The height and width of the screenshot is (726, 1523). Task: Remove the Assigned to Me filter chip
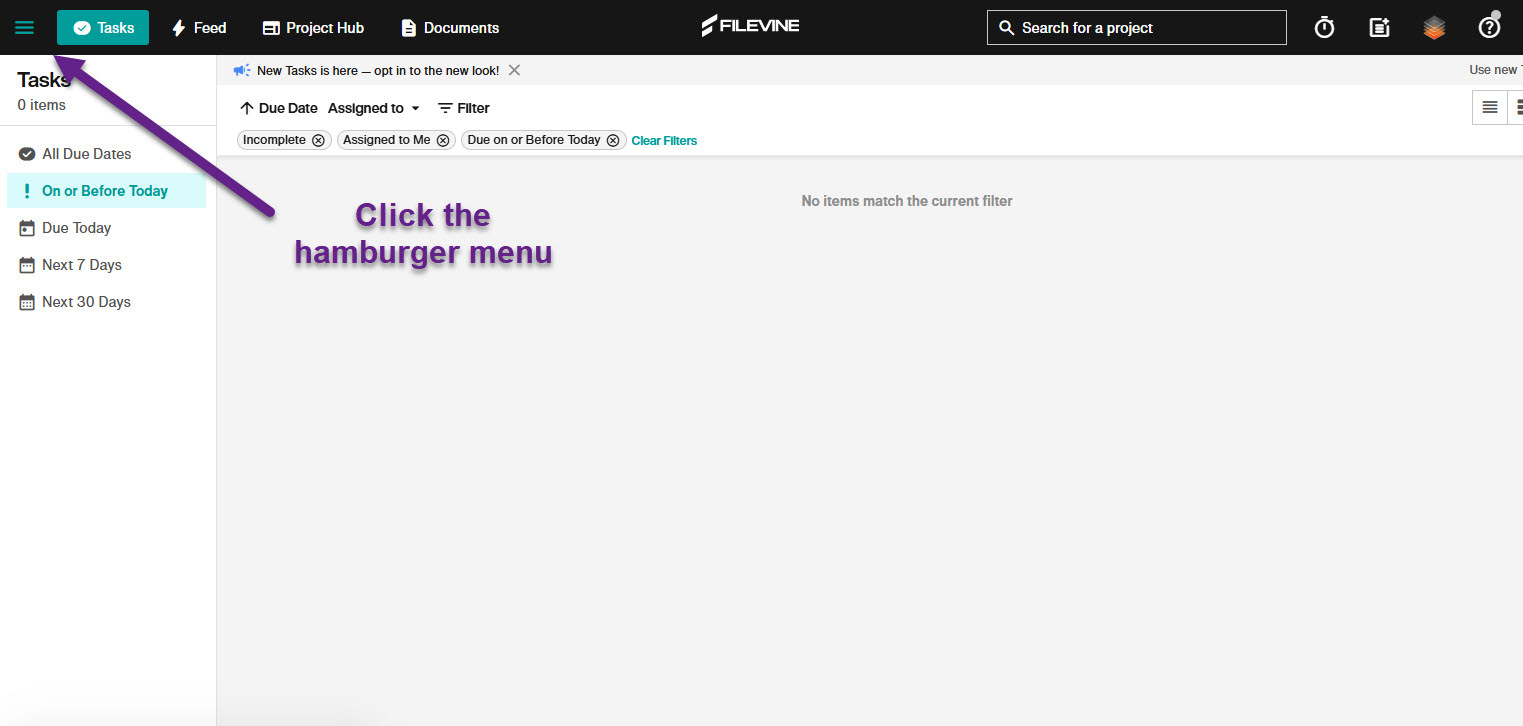click(x=443, y=140)
